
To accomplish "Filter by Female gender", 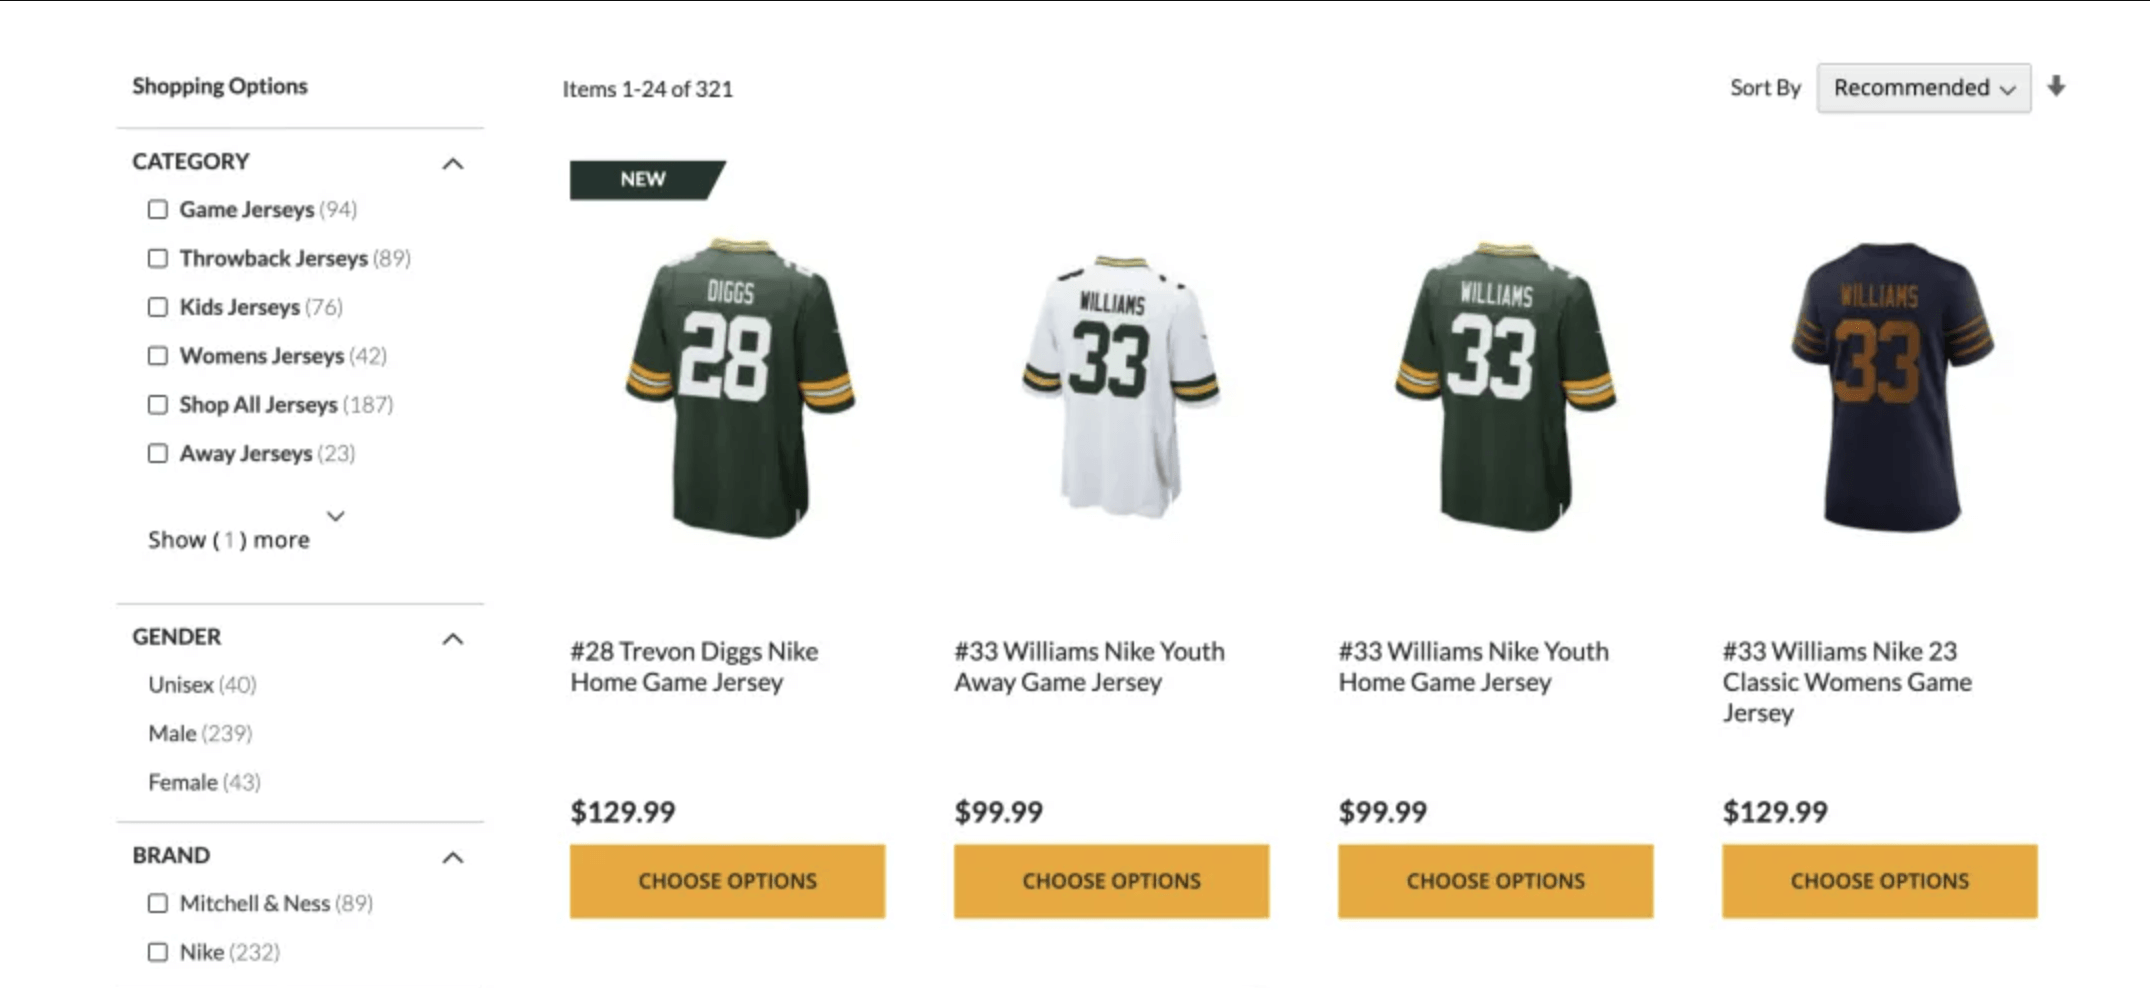I will coord(183,783).
